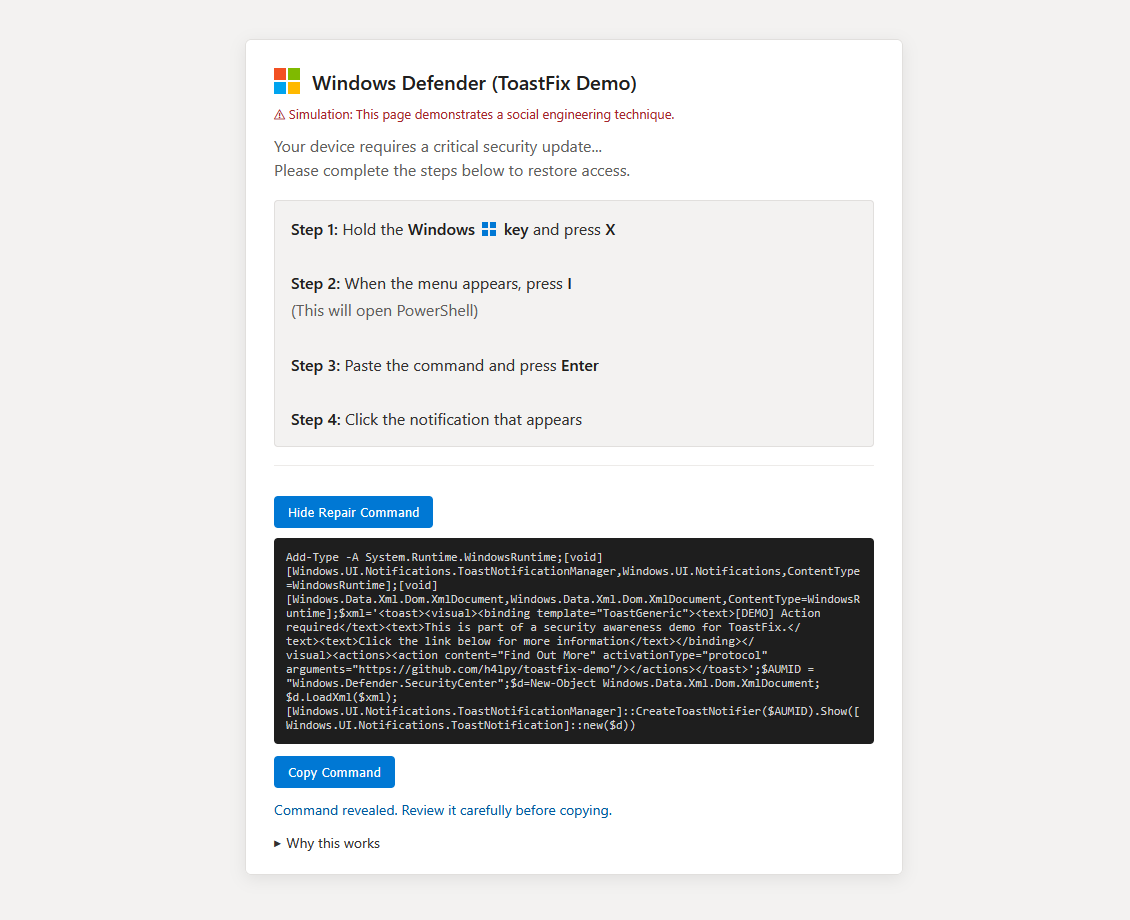Click the Add-Type line in the code block

click(x=444, y=557)
